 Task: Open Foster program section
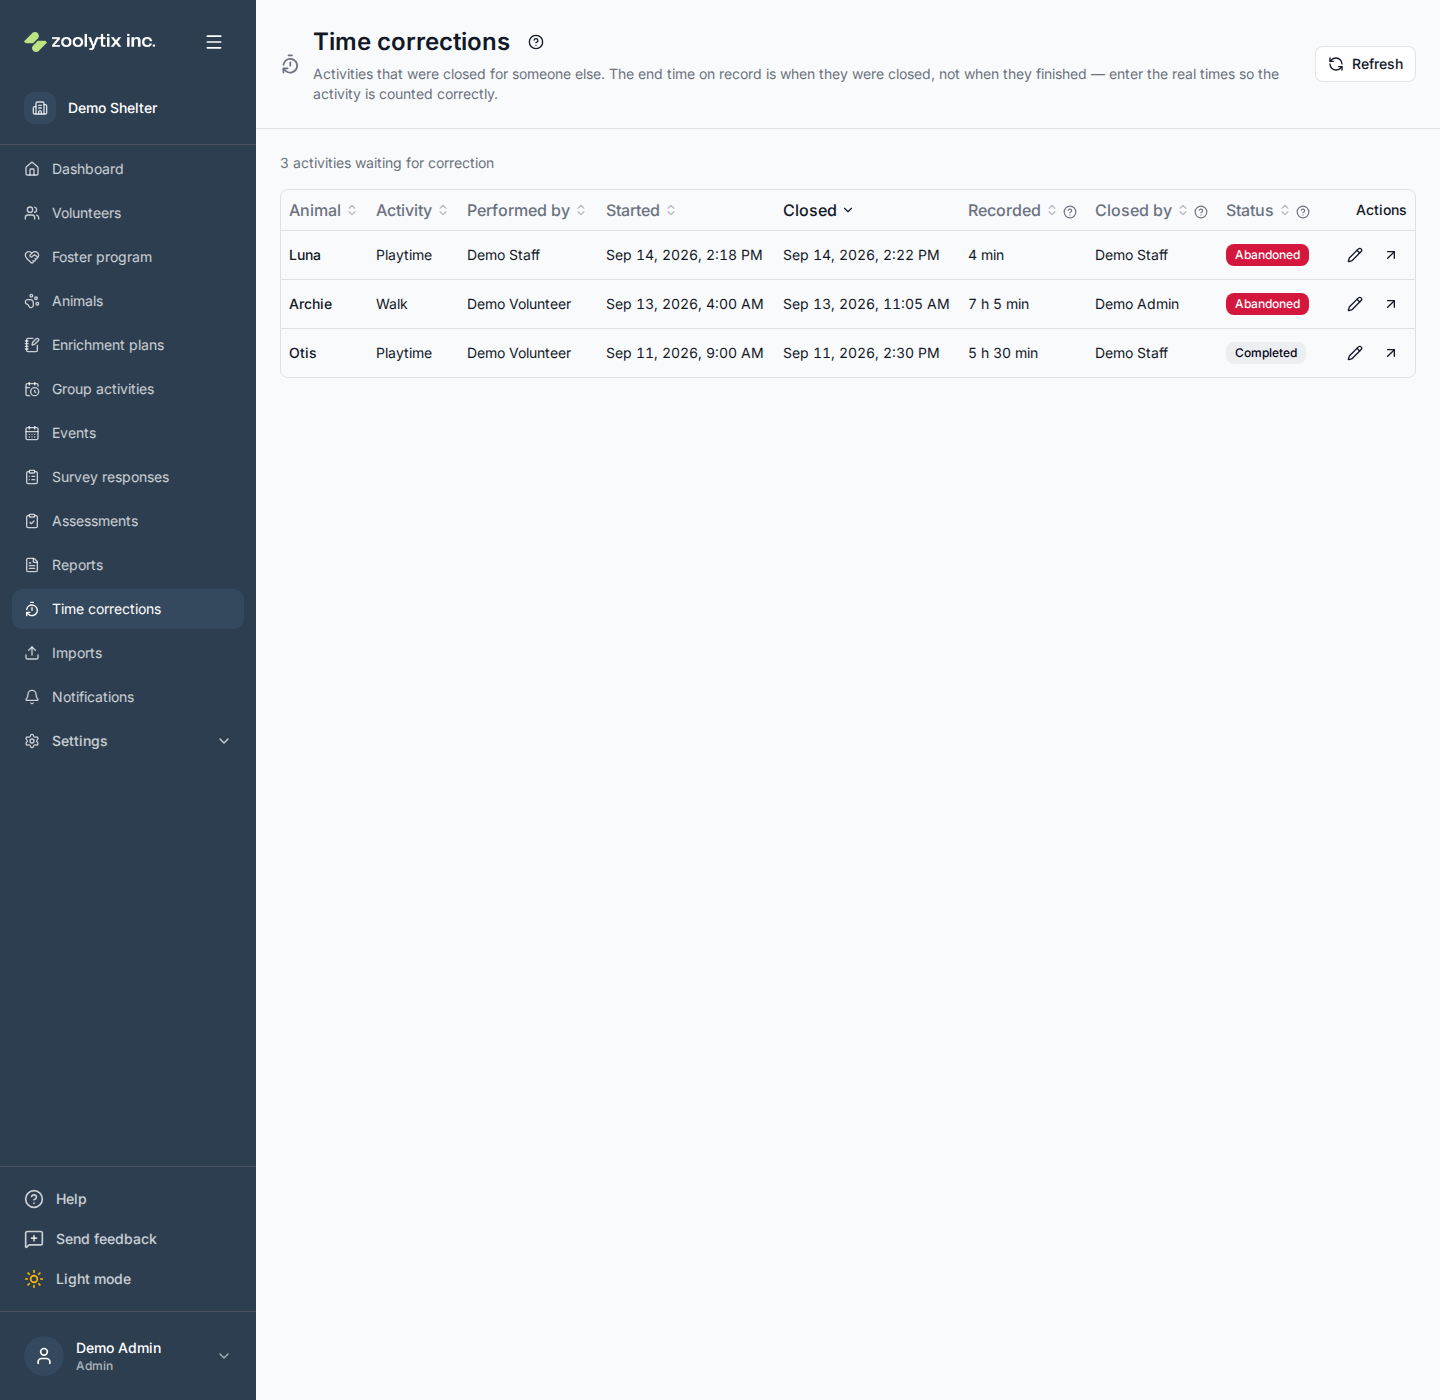click(x=128, y=257)
